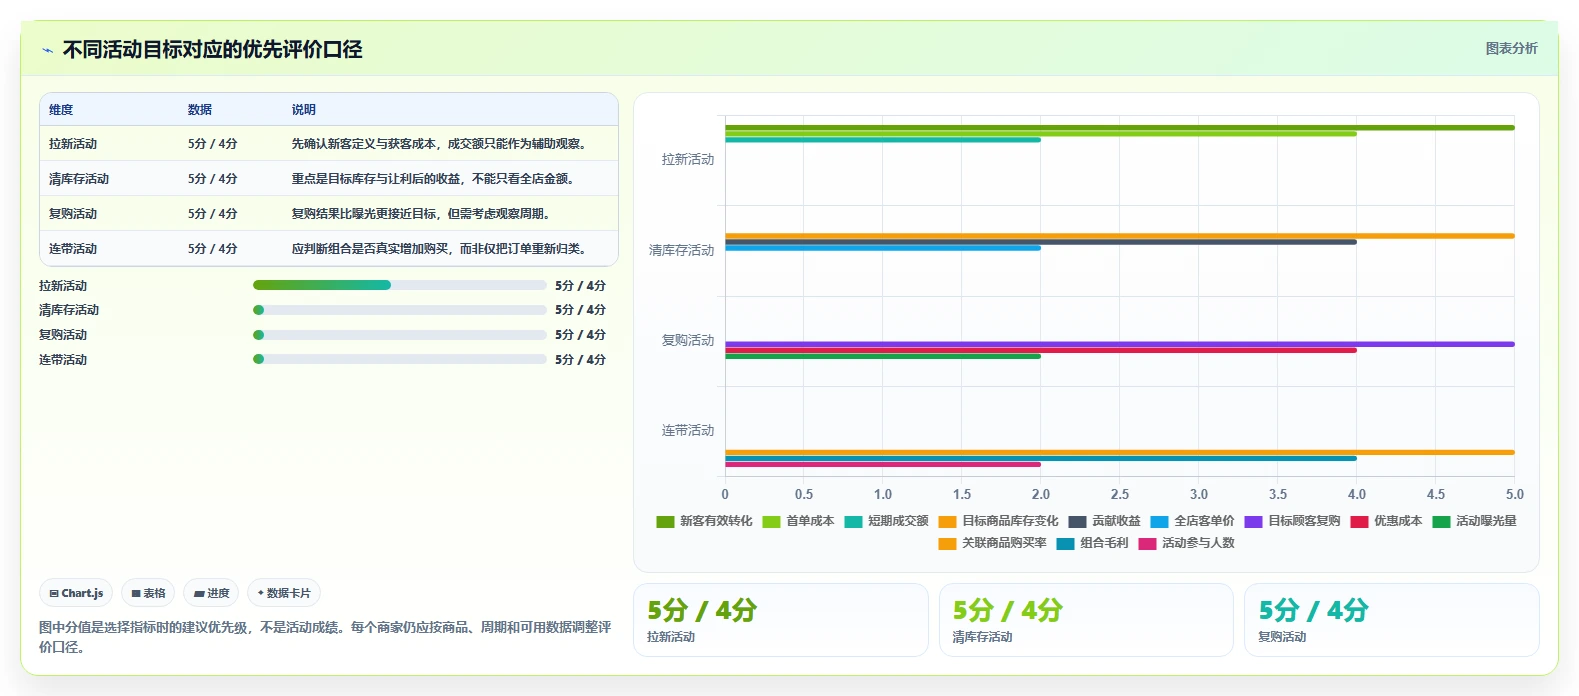
Task: Click the red bar in the 复购活动 chart group
Action: [x=1041, y=350]
